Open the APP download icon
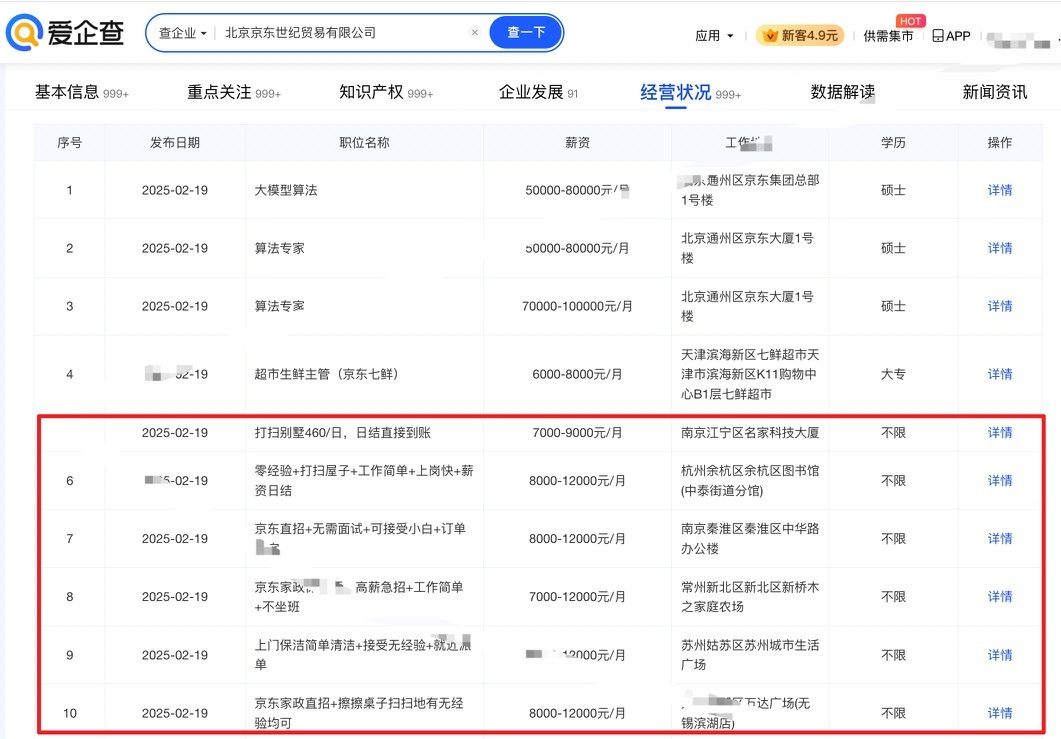The height and width of the screenshot is (739, 1061). pos(938,36)
